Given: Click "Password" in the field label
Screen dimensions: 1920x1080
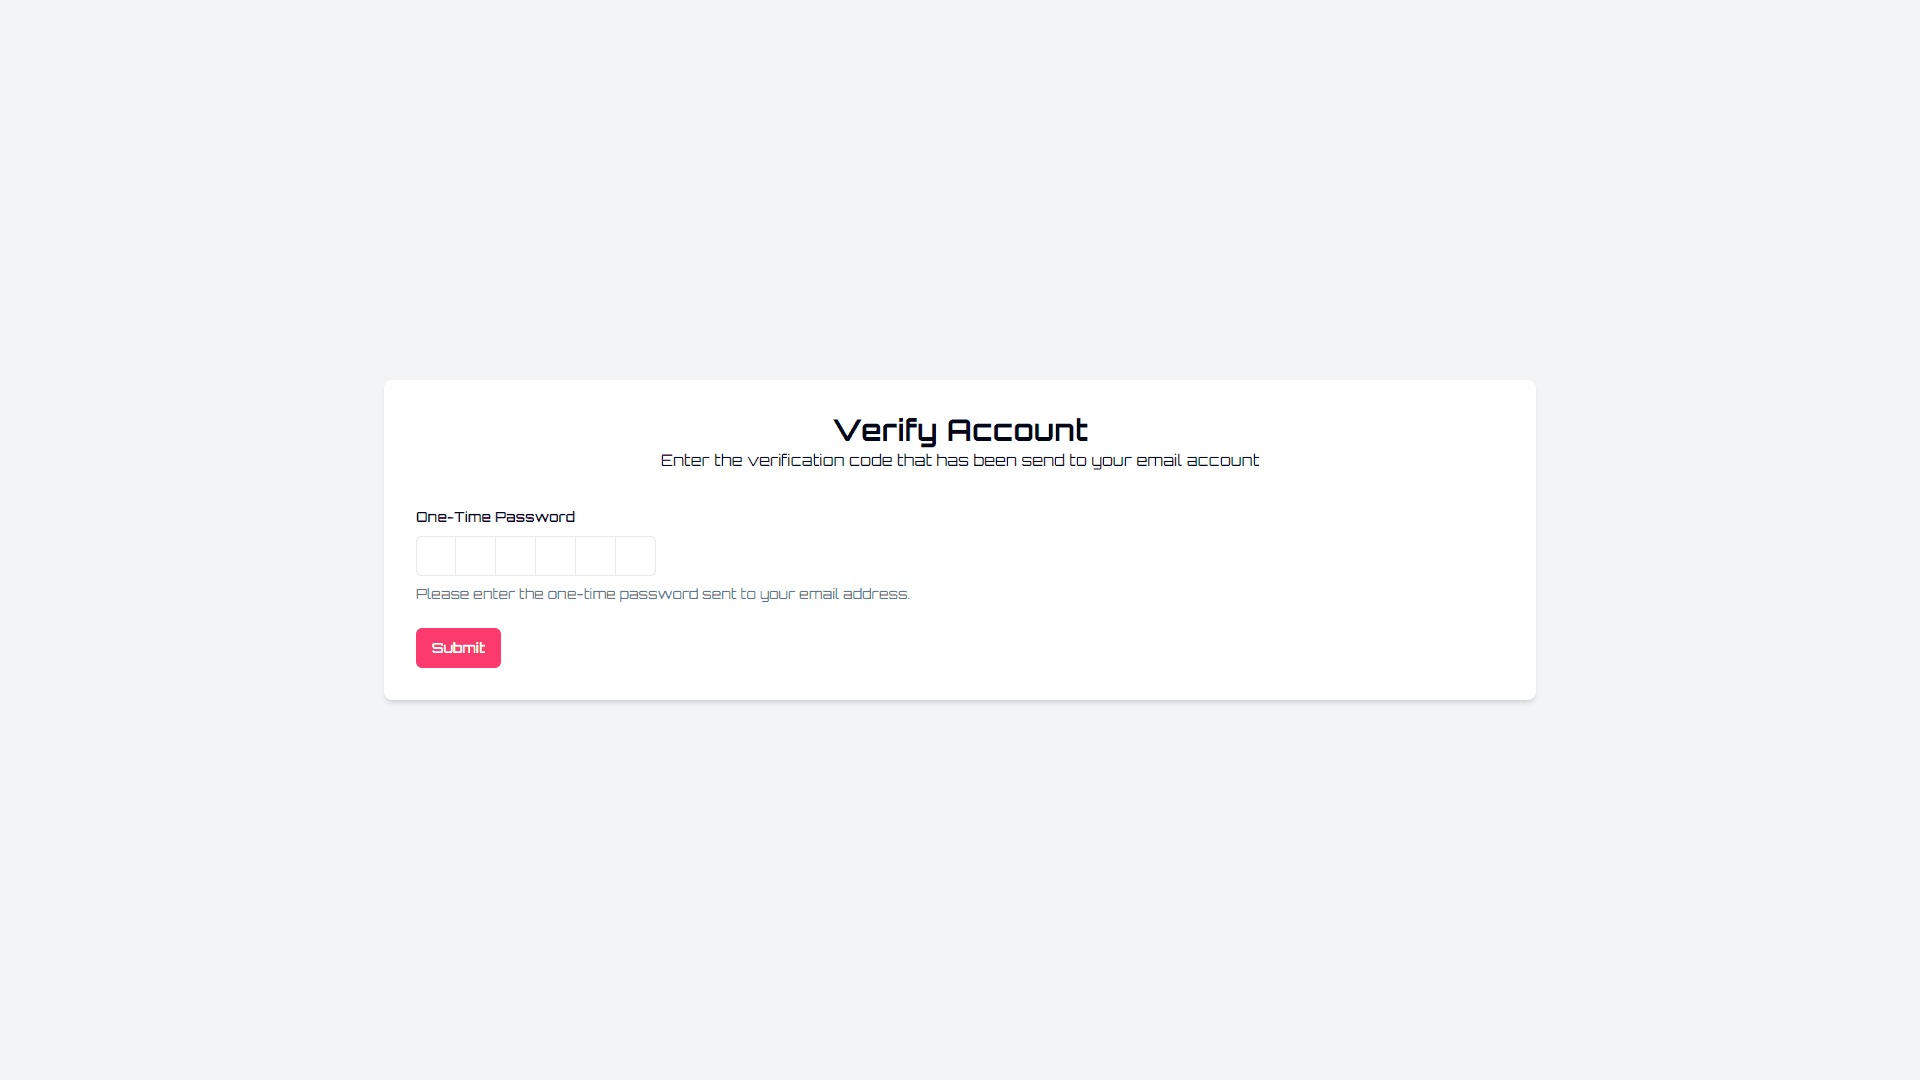Looking at the screenshot, I should point(535,517).
